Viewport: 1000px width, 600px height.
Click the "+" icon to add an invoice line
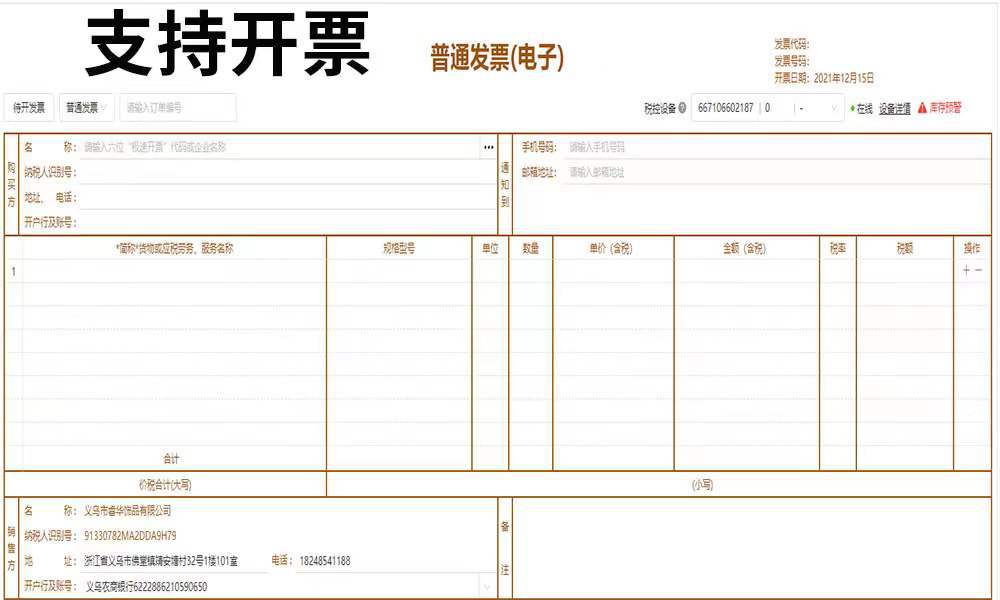coord(966,270)
